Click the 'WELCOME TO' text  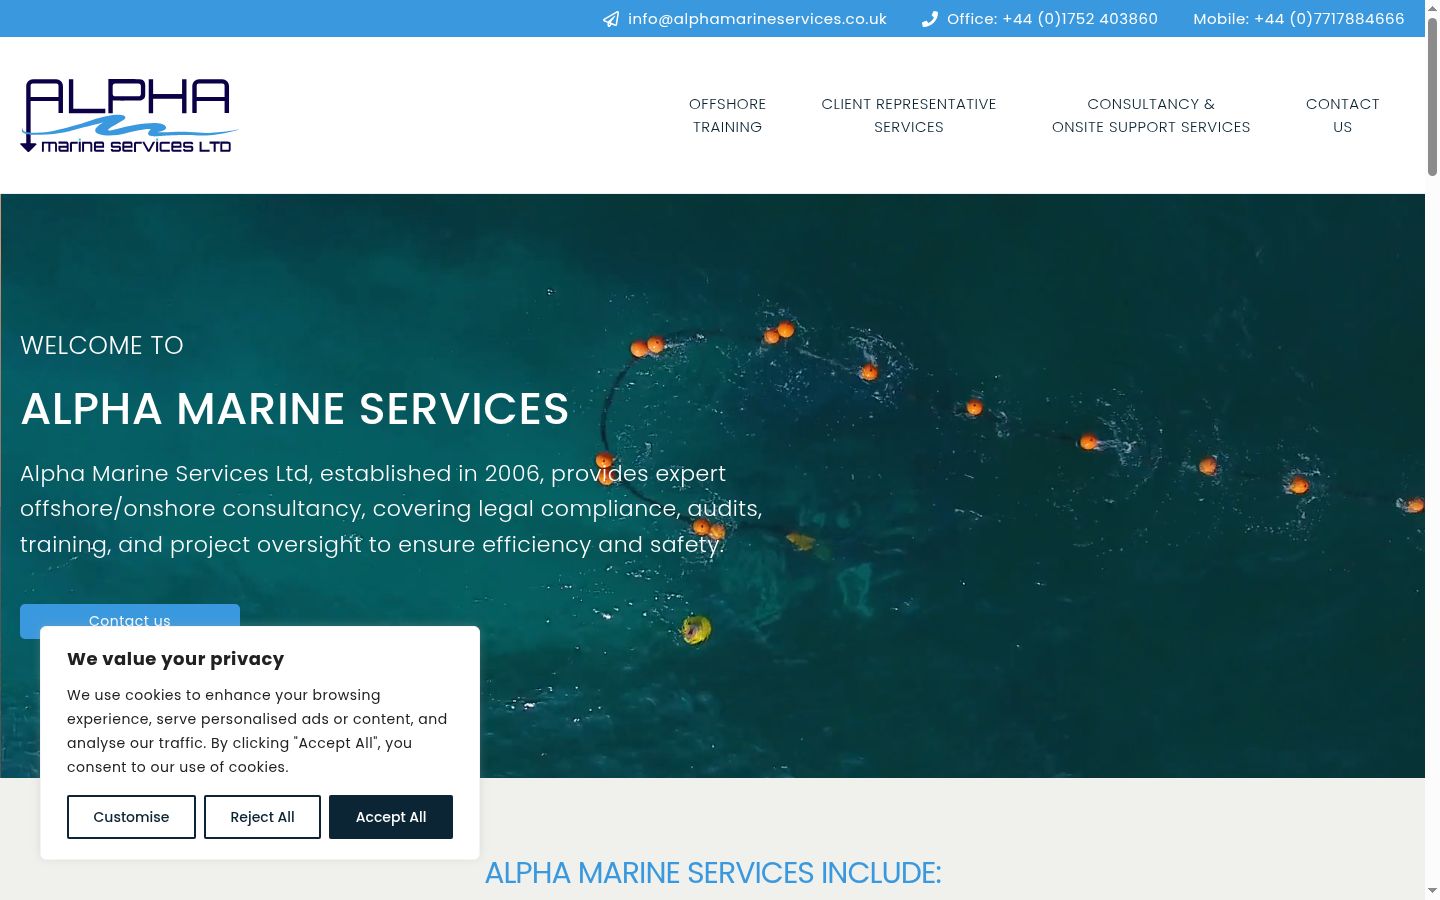click(x=102, y=346)
